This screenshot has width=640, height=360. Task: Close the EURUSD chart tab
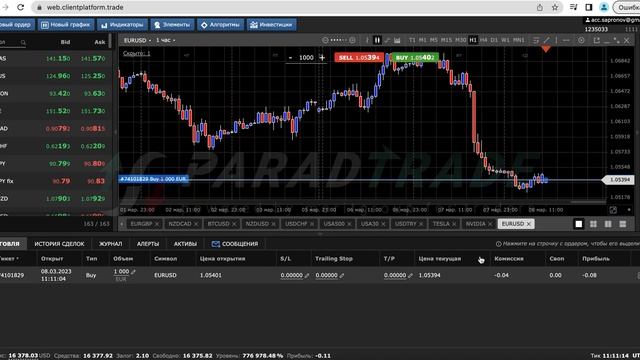point(529,224)
